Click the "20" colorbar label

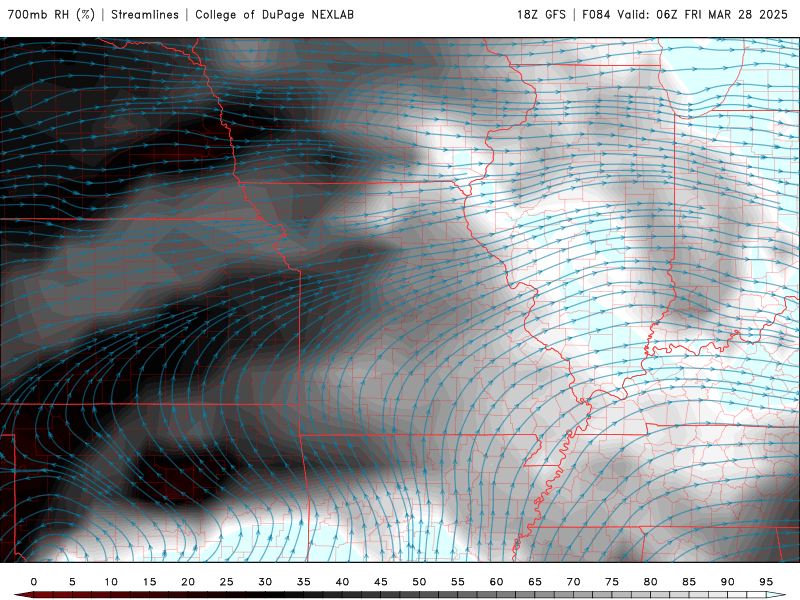click(188, 582)
